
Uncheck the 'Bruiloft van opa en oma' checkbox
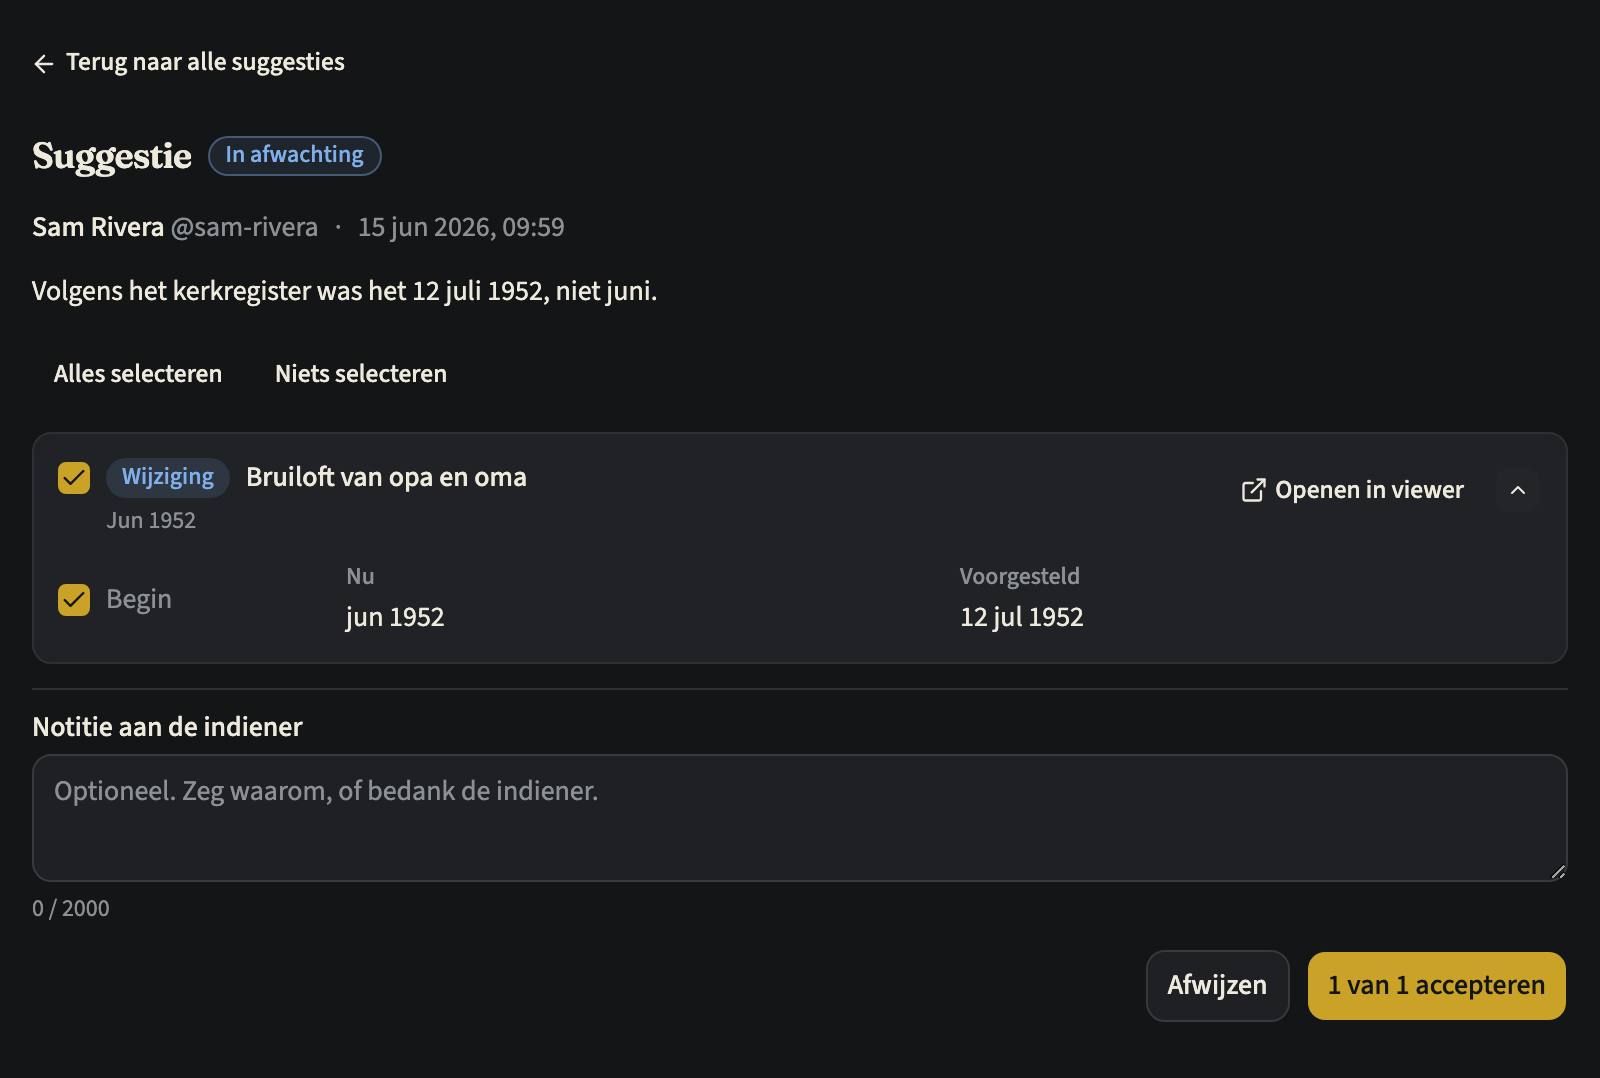[x=74, y=478]
